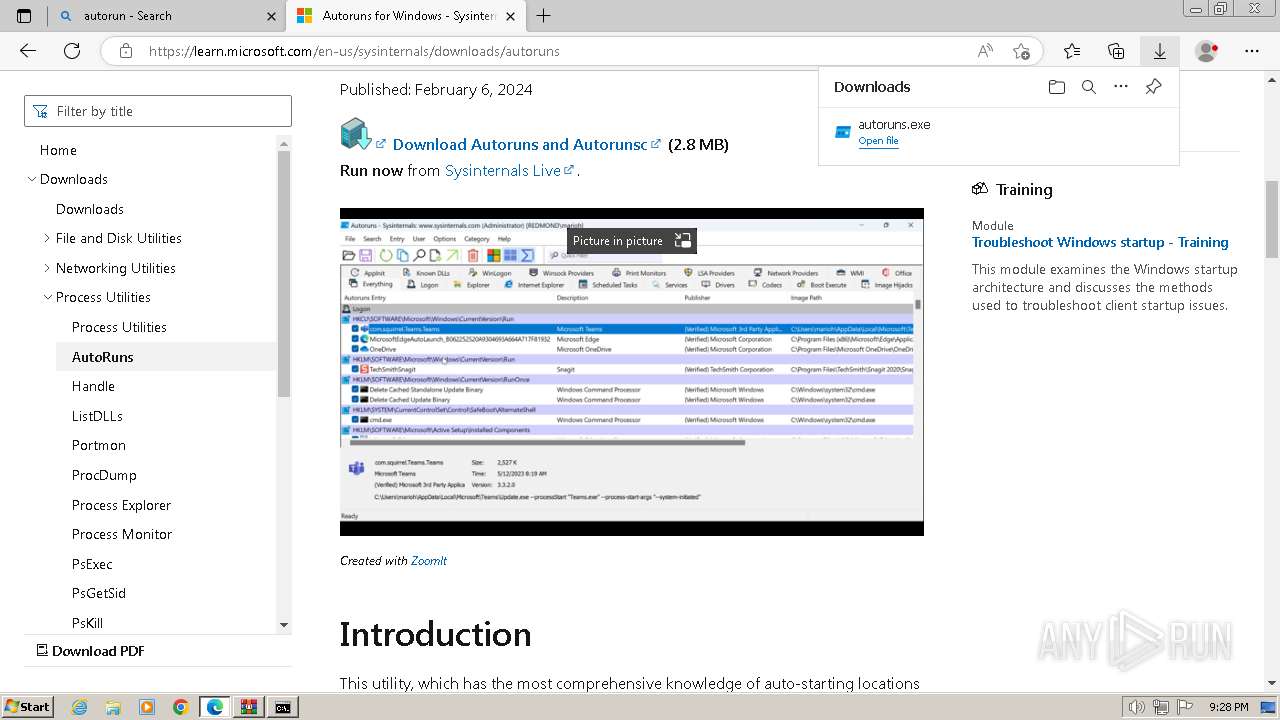Open File Explorer from taskbar
Image resolution: width=1280 pixels, height=720 pixels.
(x=113, y=707)
